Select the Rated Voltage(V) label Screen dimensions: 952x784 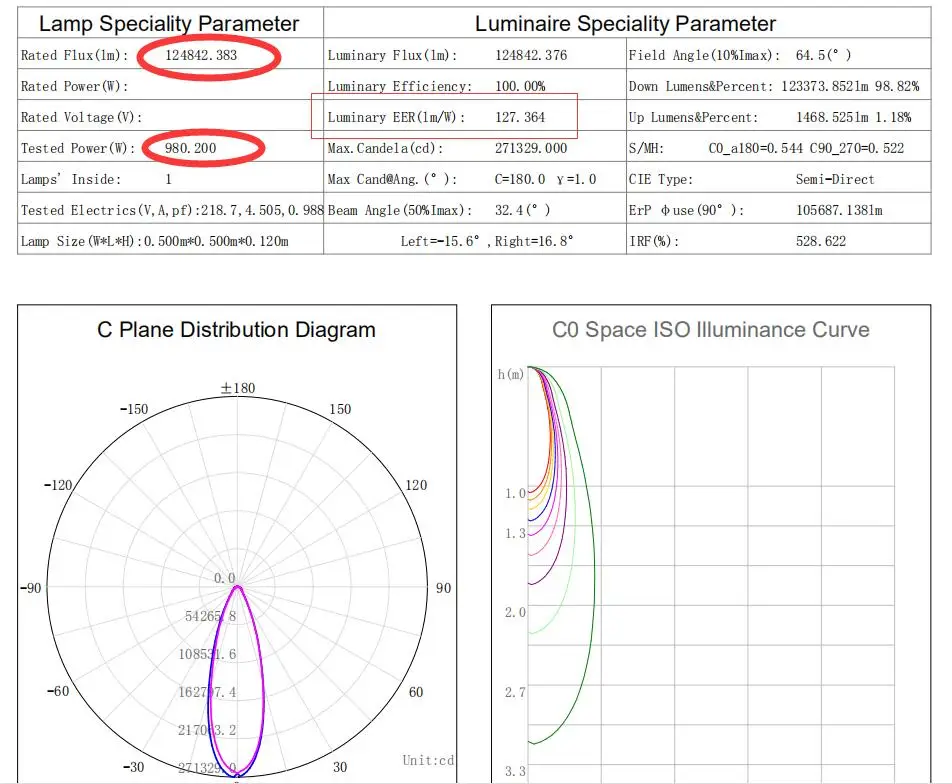click(x=81, y=117)
